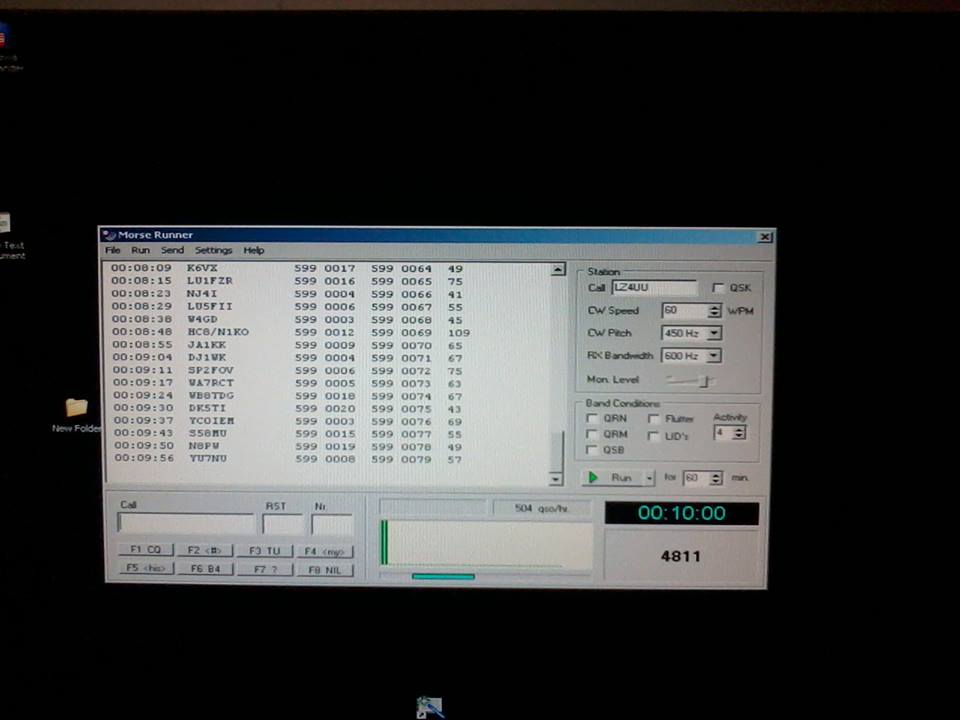
Task: Click the CW Speed value field
Action: [685, 310]
